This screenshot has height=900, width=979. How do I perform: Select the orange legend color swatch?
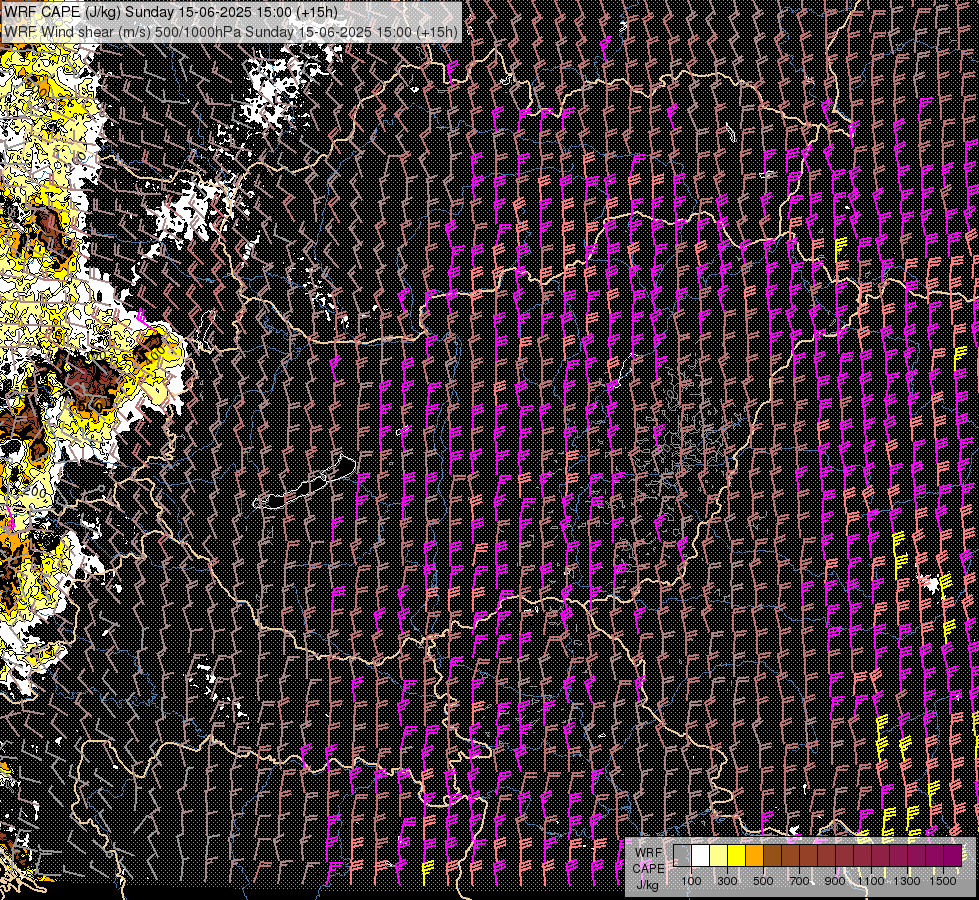pos(754,855)
